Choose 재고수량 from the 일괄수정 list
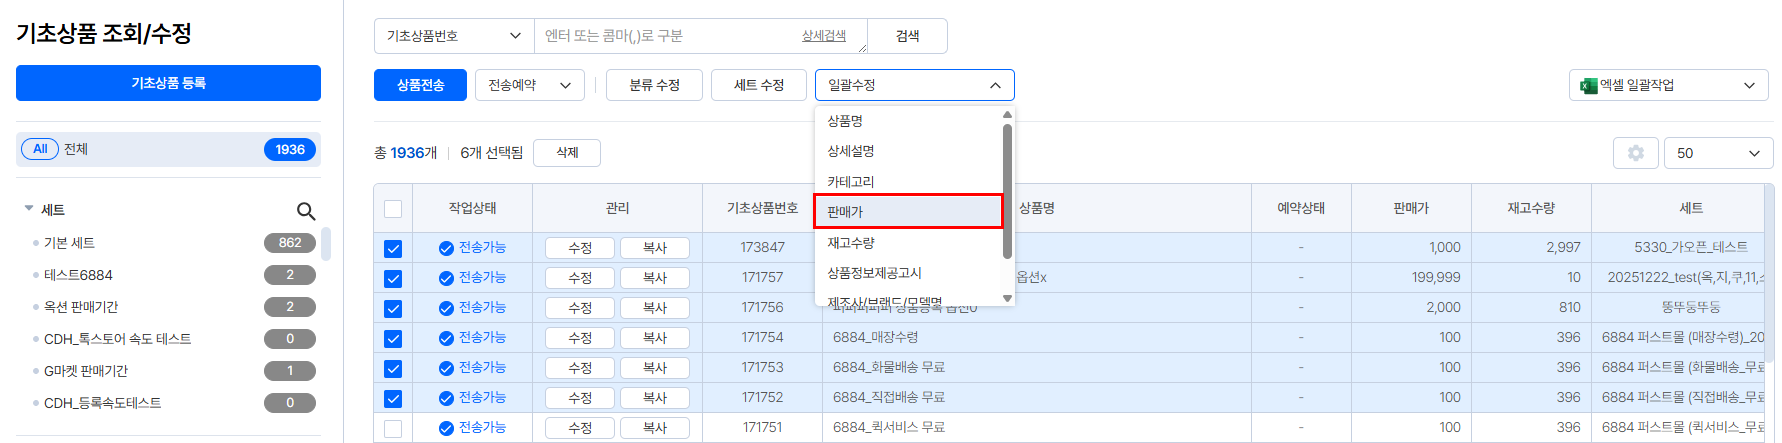The image size is (1782, 443). (851, 243)
